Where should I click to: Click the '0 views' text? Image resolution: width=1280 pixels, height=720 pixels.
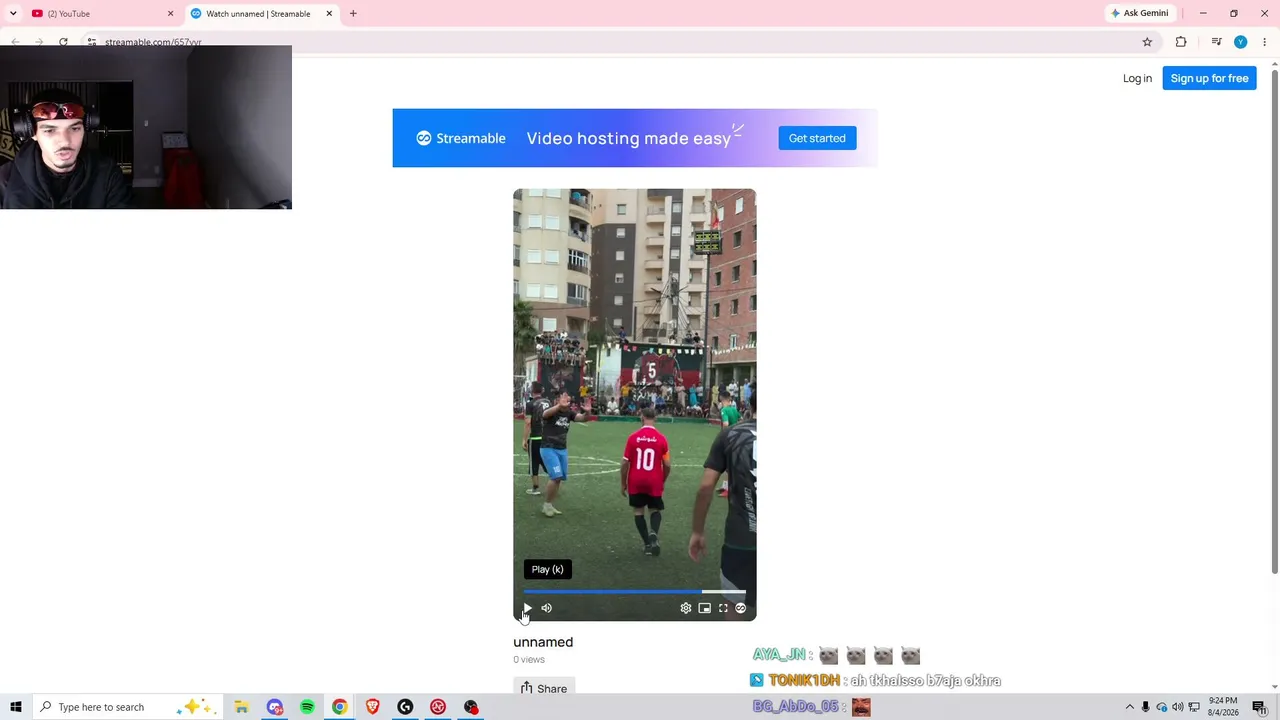pyautogui.click(x=529, y=660)
